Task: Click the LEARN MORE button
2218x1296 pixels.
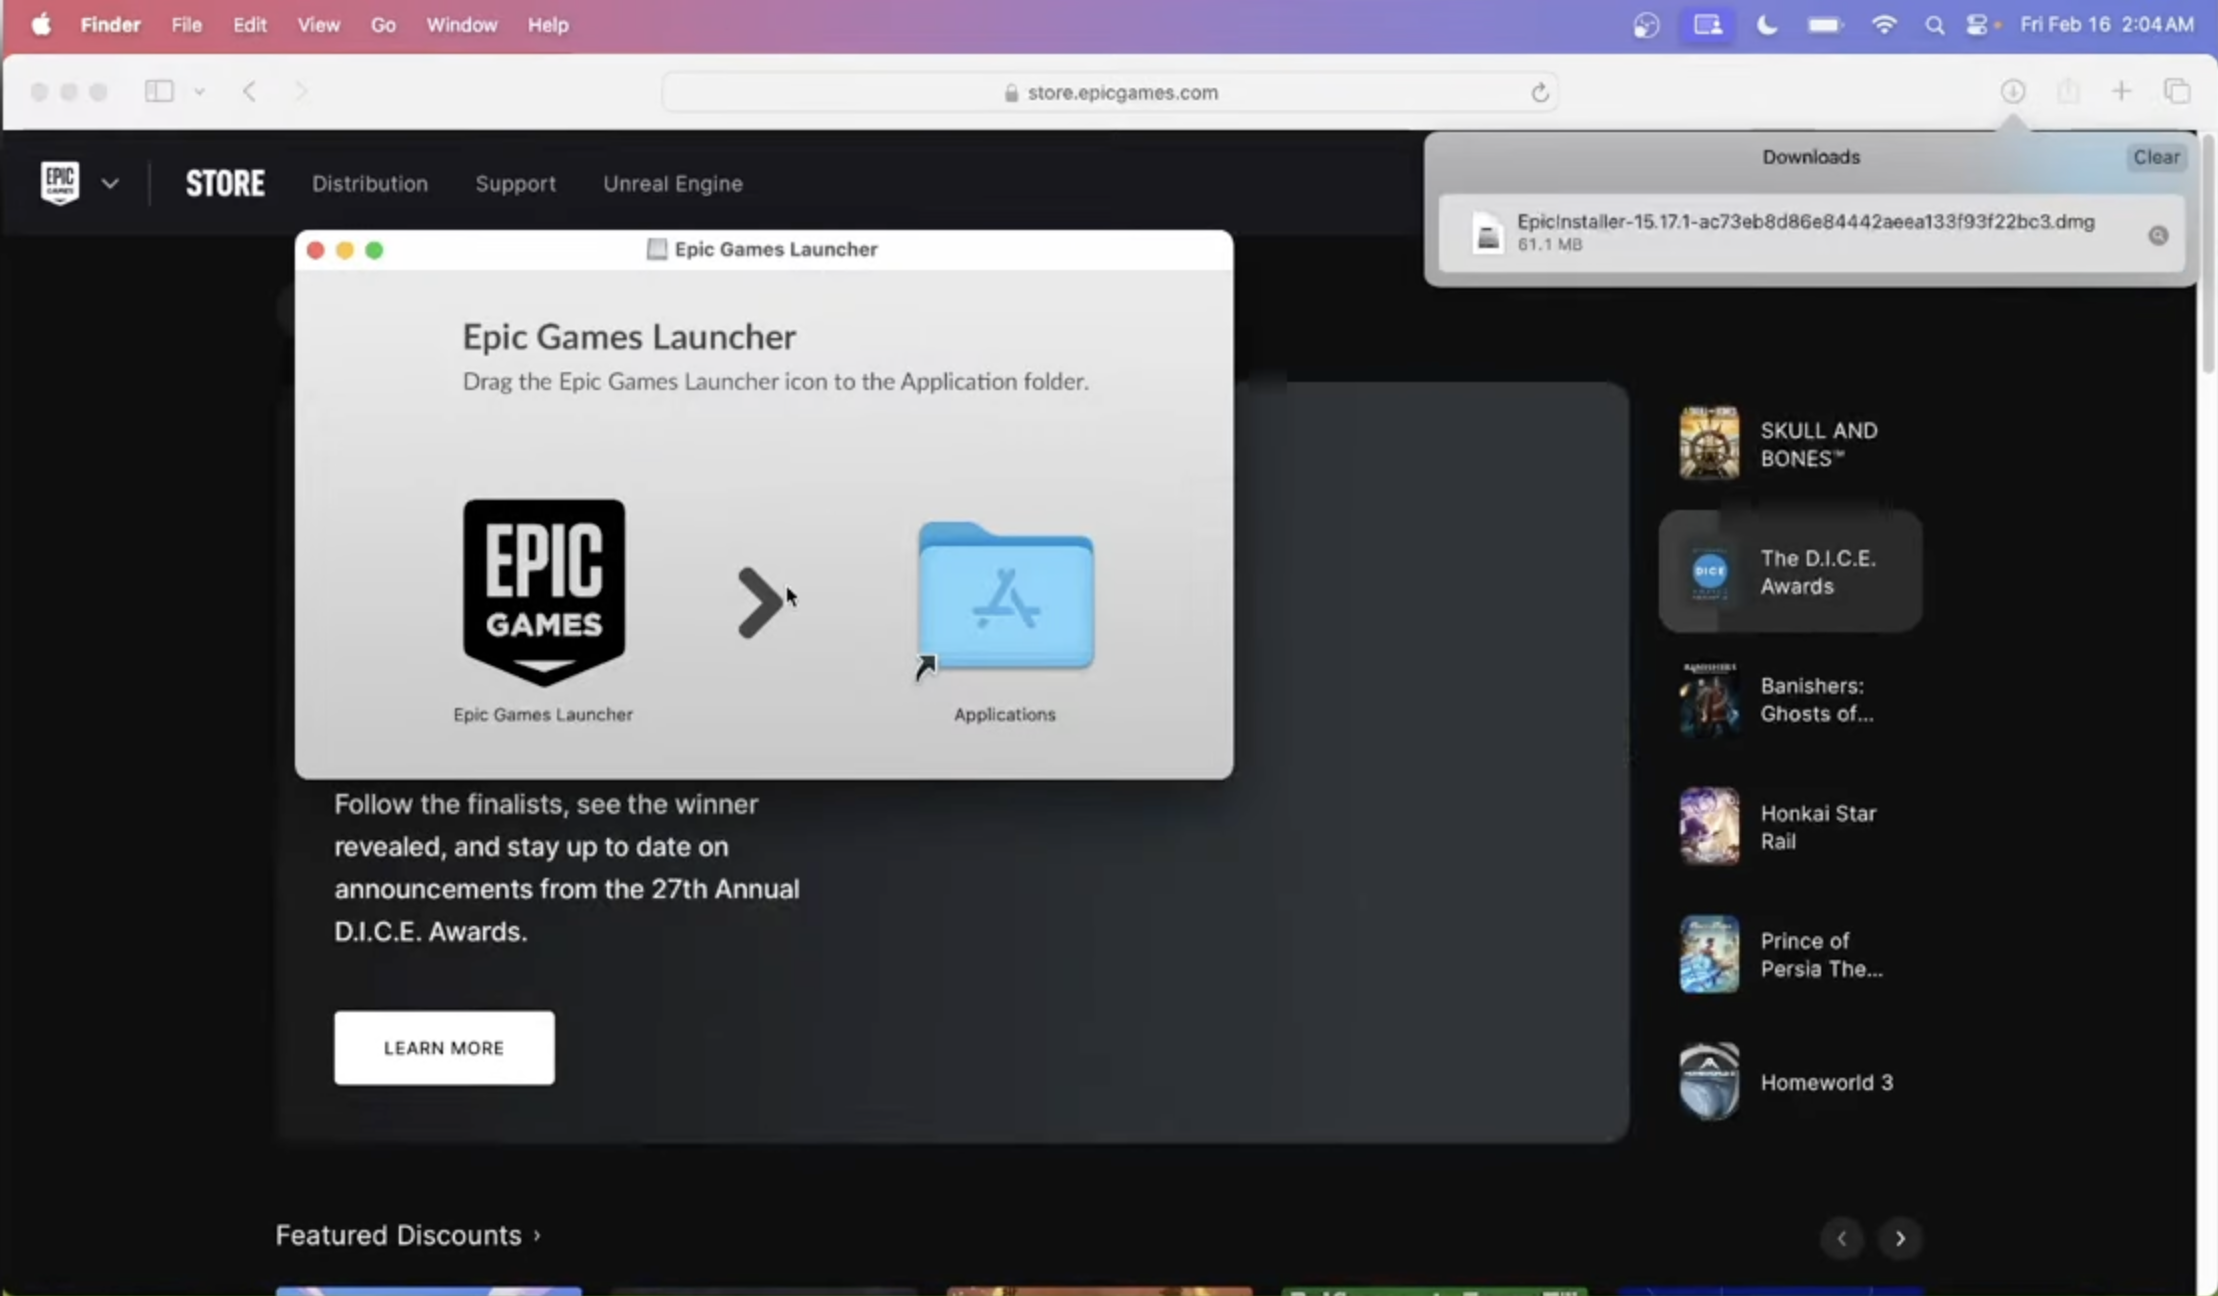Action: point(444,1047)
